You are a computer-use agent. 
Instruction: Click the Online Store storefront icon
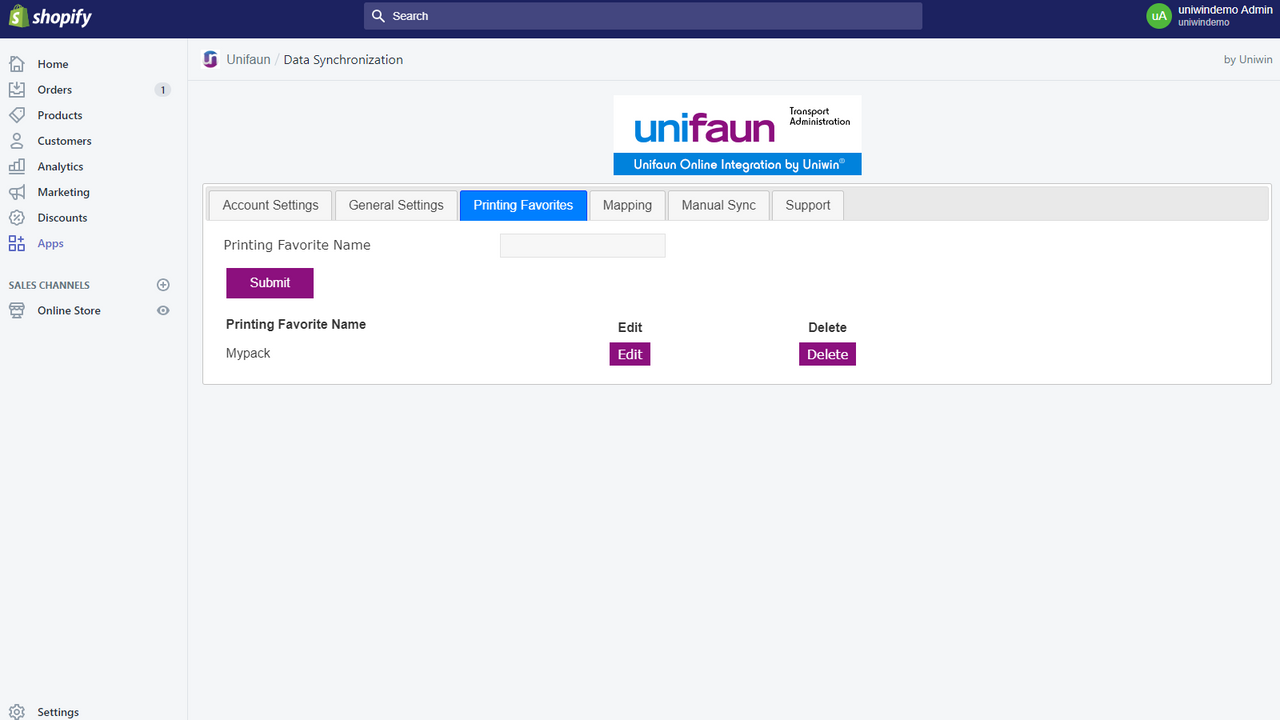(17, 310)
